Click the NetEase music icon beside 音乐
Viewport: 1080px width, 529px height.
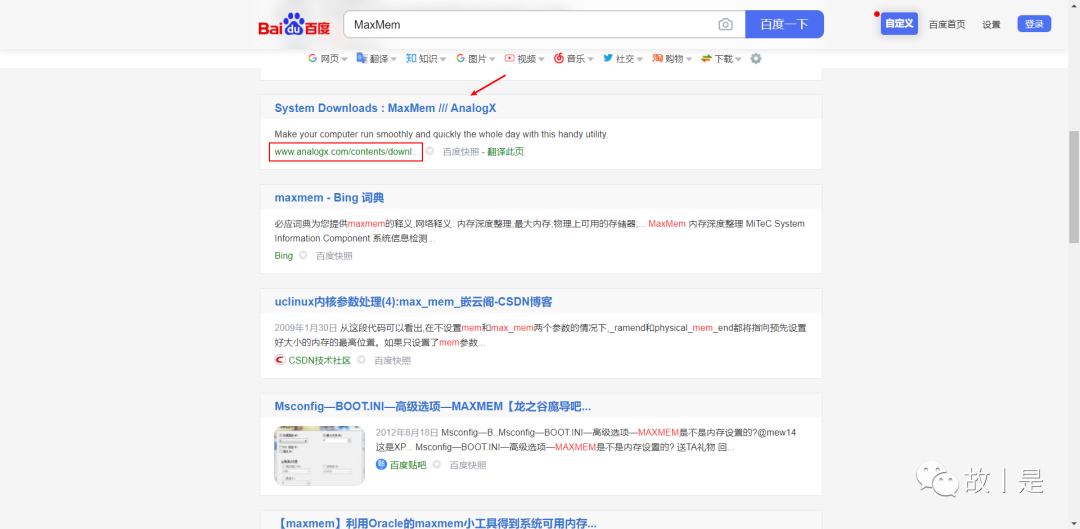coord(559,59)
